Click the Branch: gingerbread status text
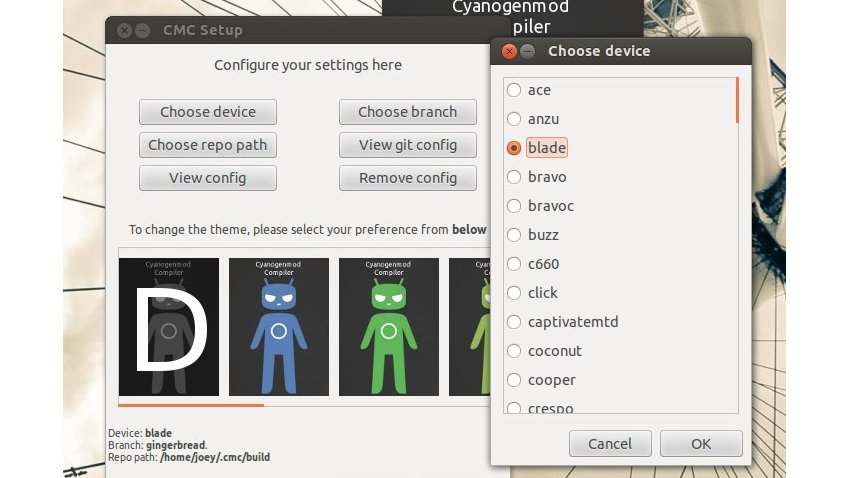Viewport: 850px width, 478px height. tap(158, 445)
